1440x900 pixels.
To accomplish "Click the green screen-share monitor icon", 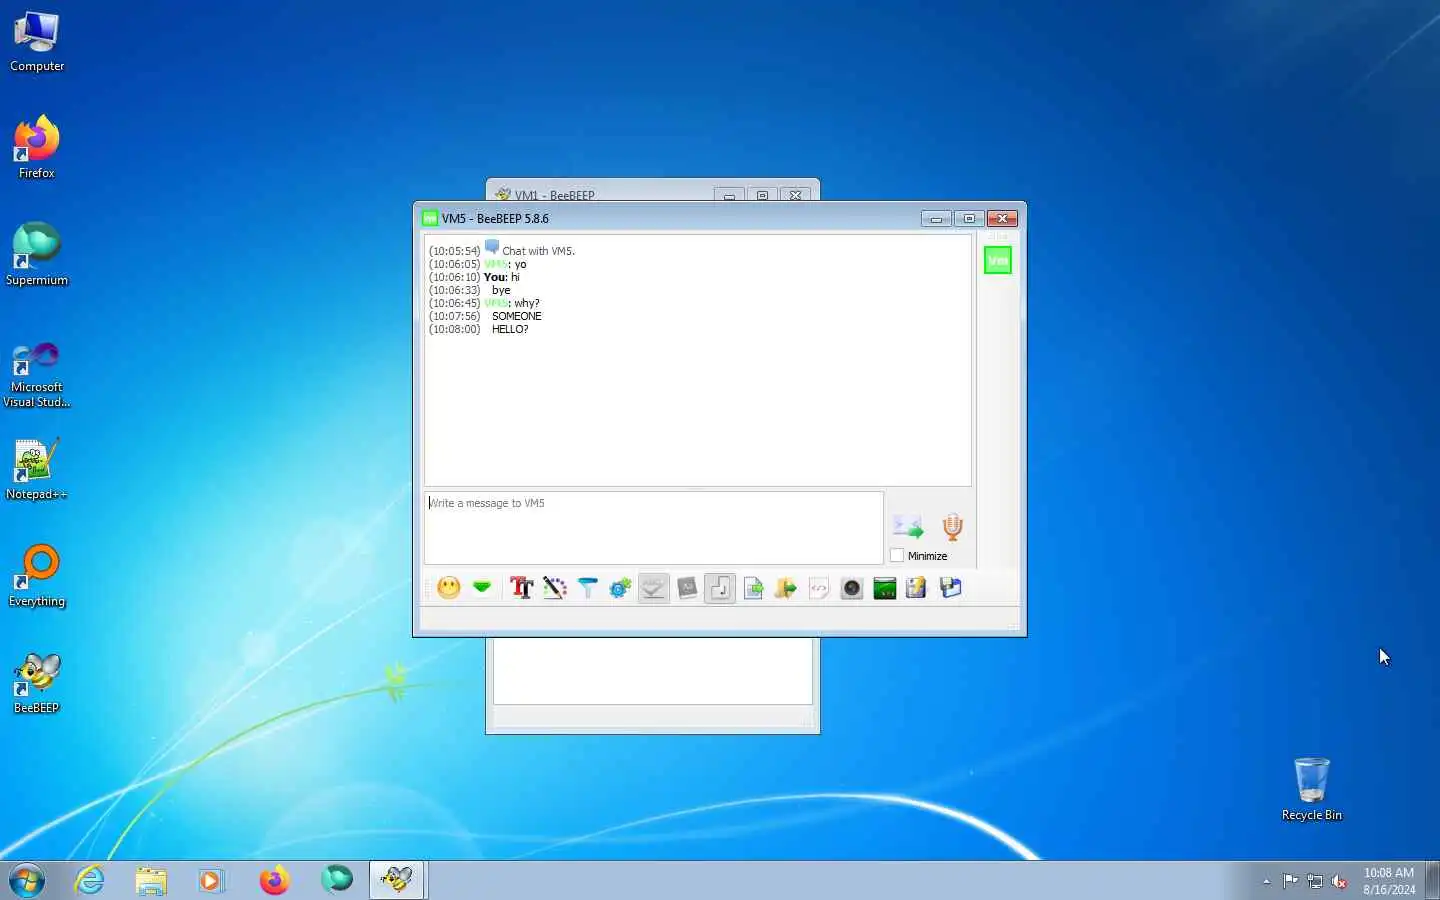I will (x=885, y=588).
